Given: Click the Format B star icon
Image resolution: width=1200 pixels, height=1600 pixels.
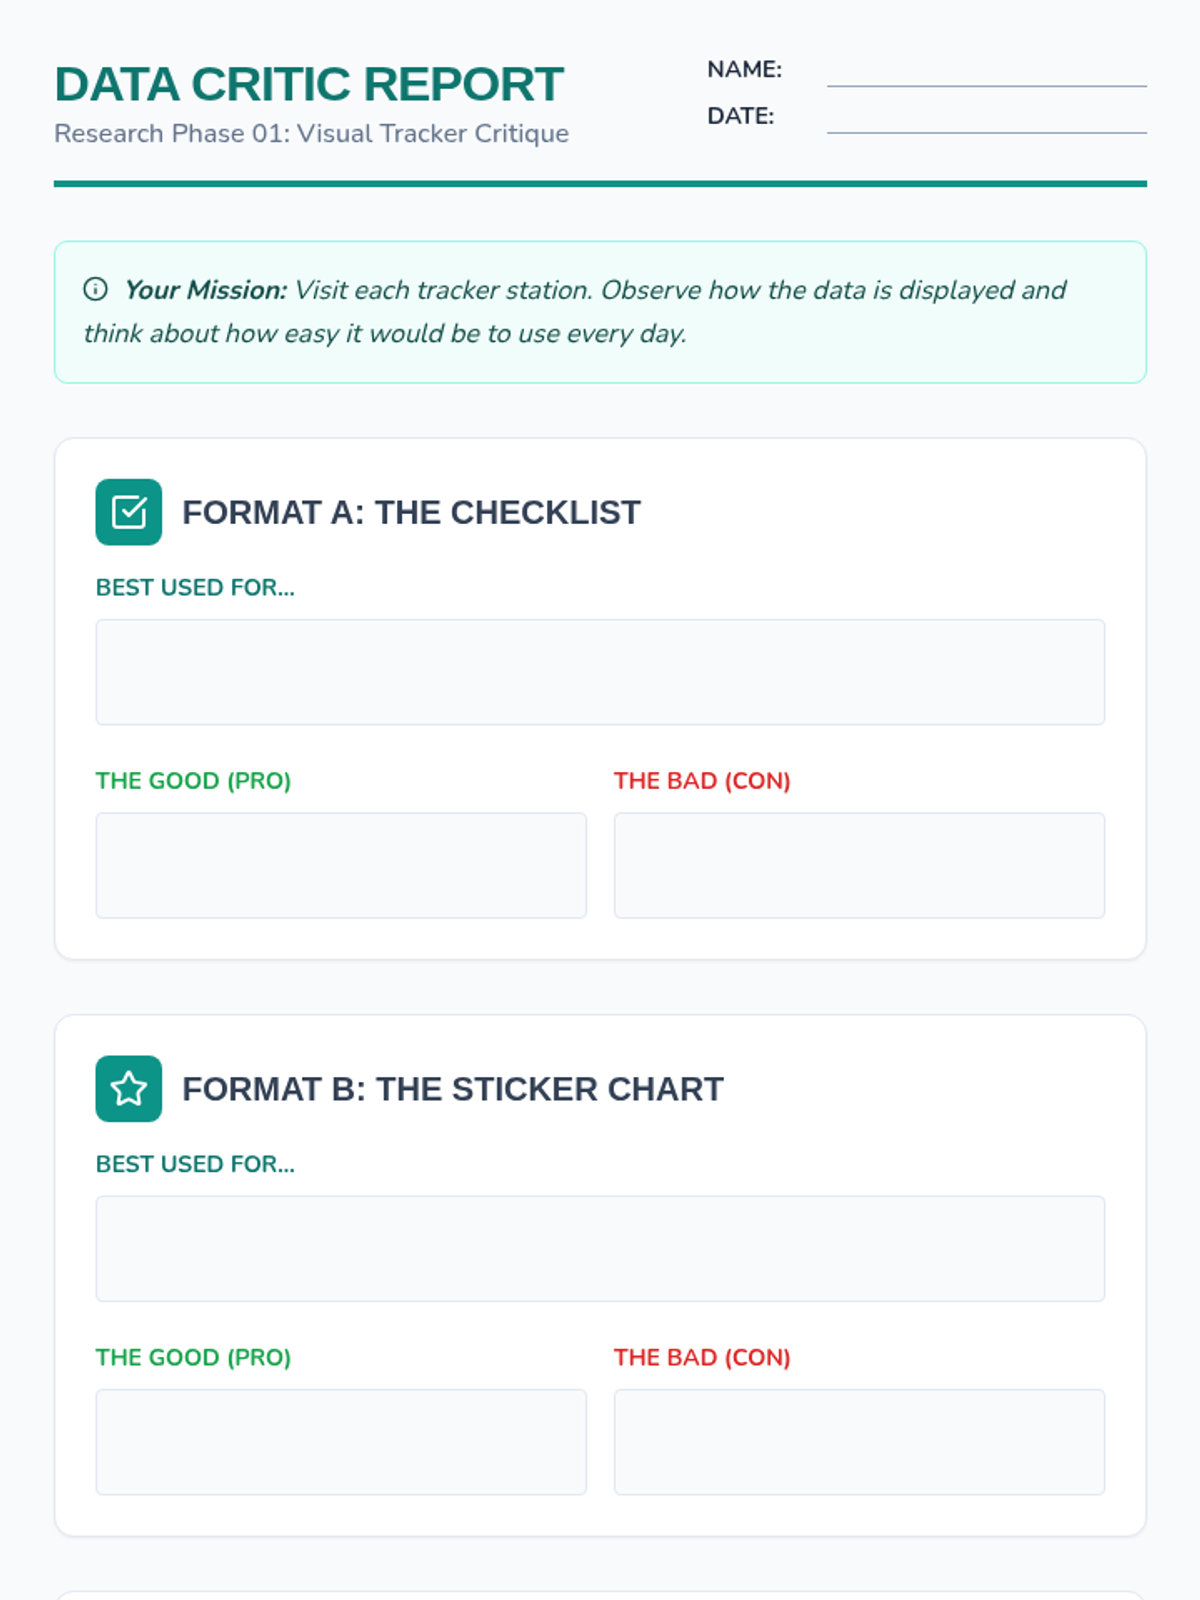Looking at the screenshot, I should tap(129, 1089).
